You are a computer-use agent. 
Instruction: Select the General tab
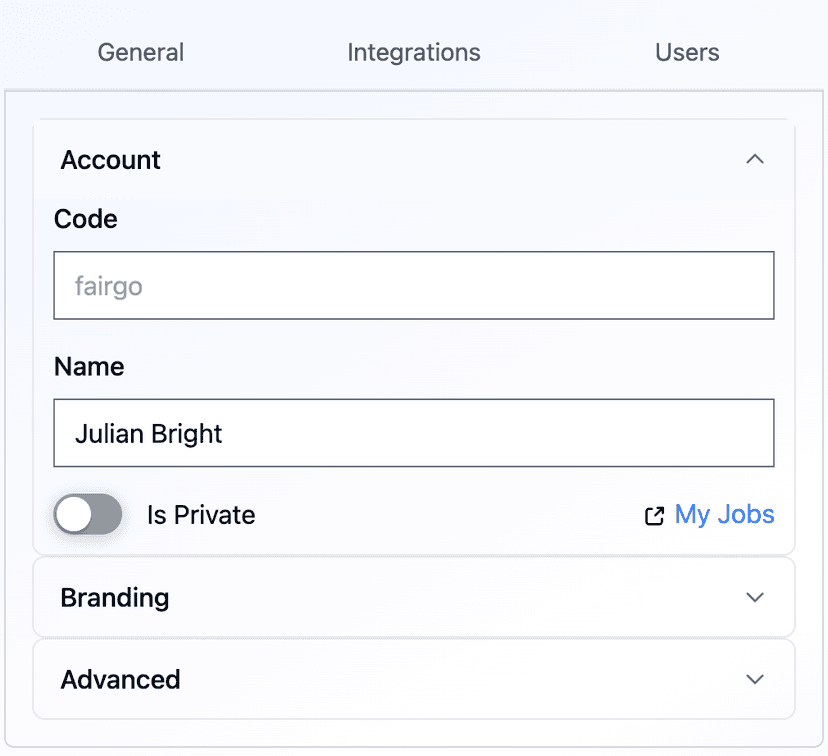[x=140, y=52]
